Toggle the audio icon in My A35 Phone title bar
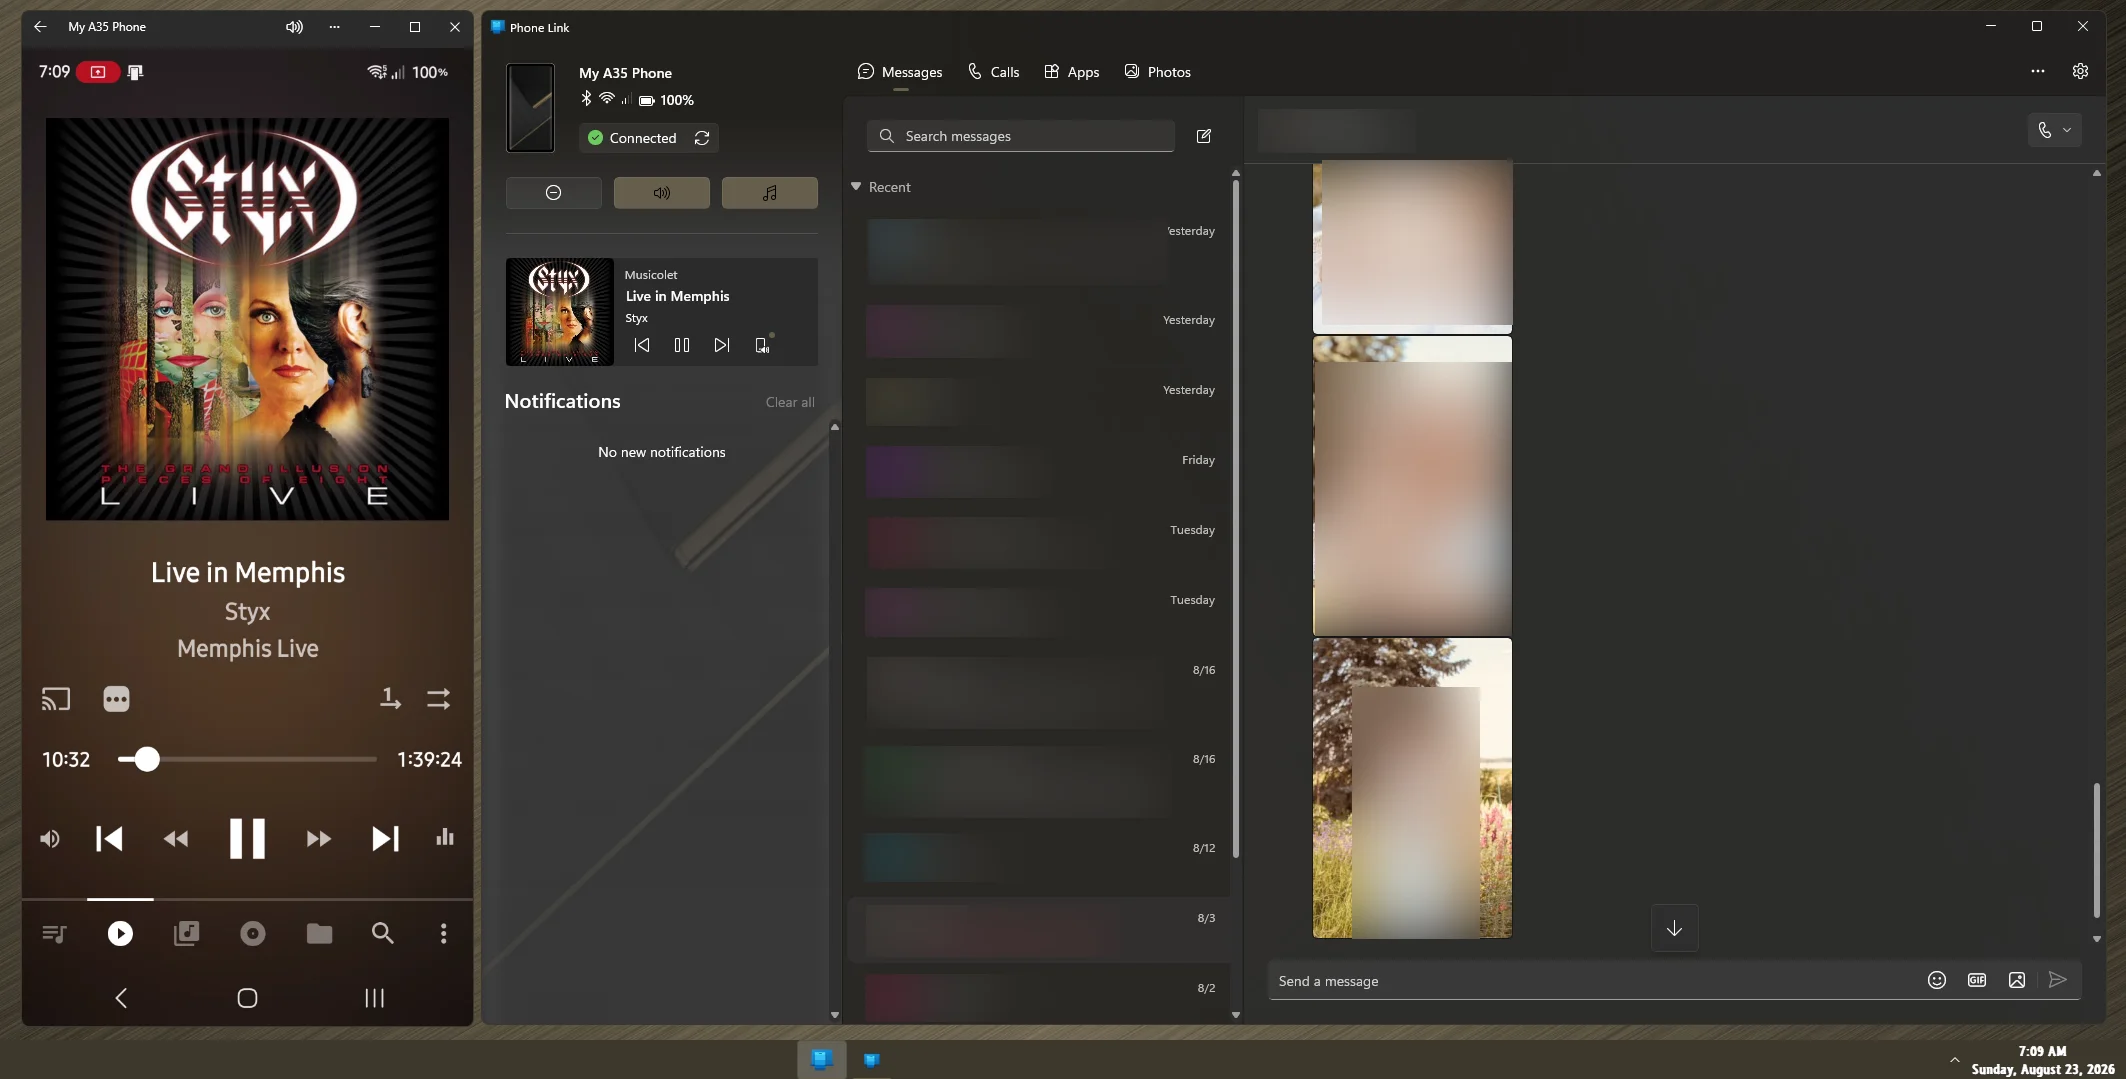 tap(294, 27)
